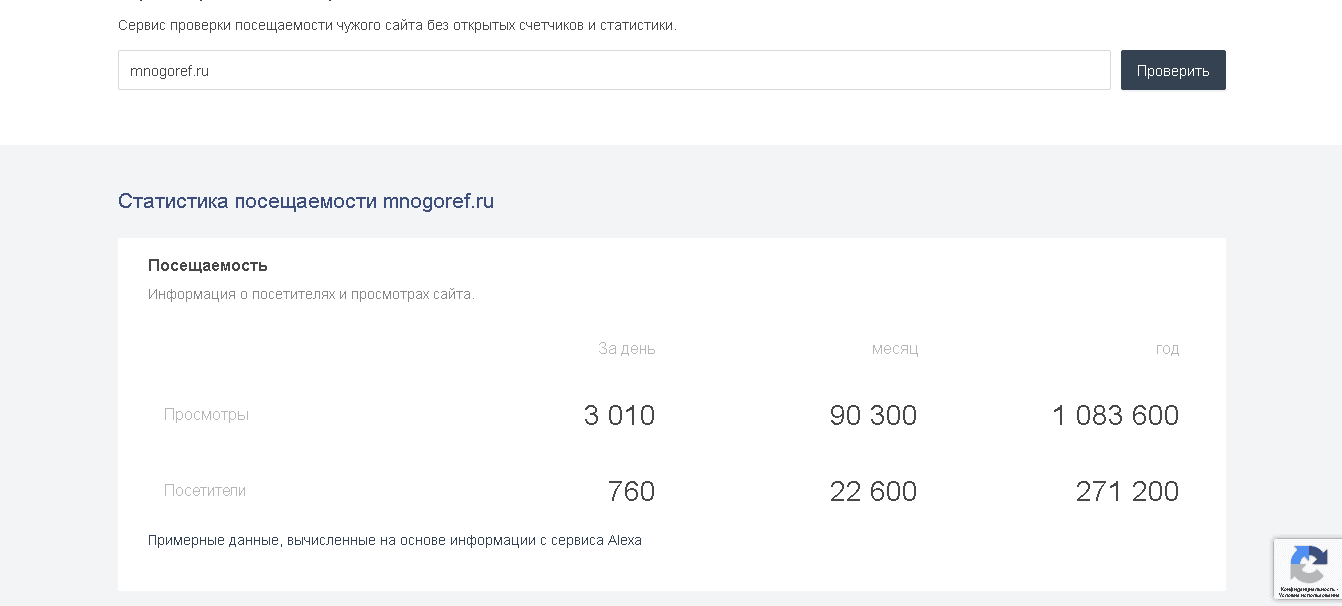1342x606 pixels.
Task: Click the heading Статистика посещаемости mnogoref.ru
Action: [x=306, y=201]
